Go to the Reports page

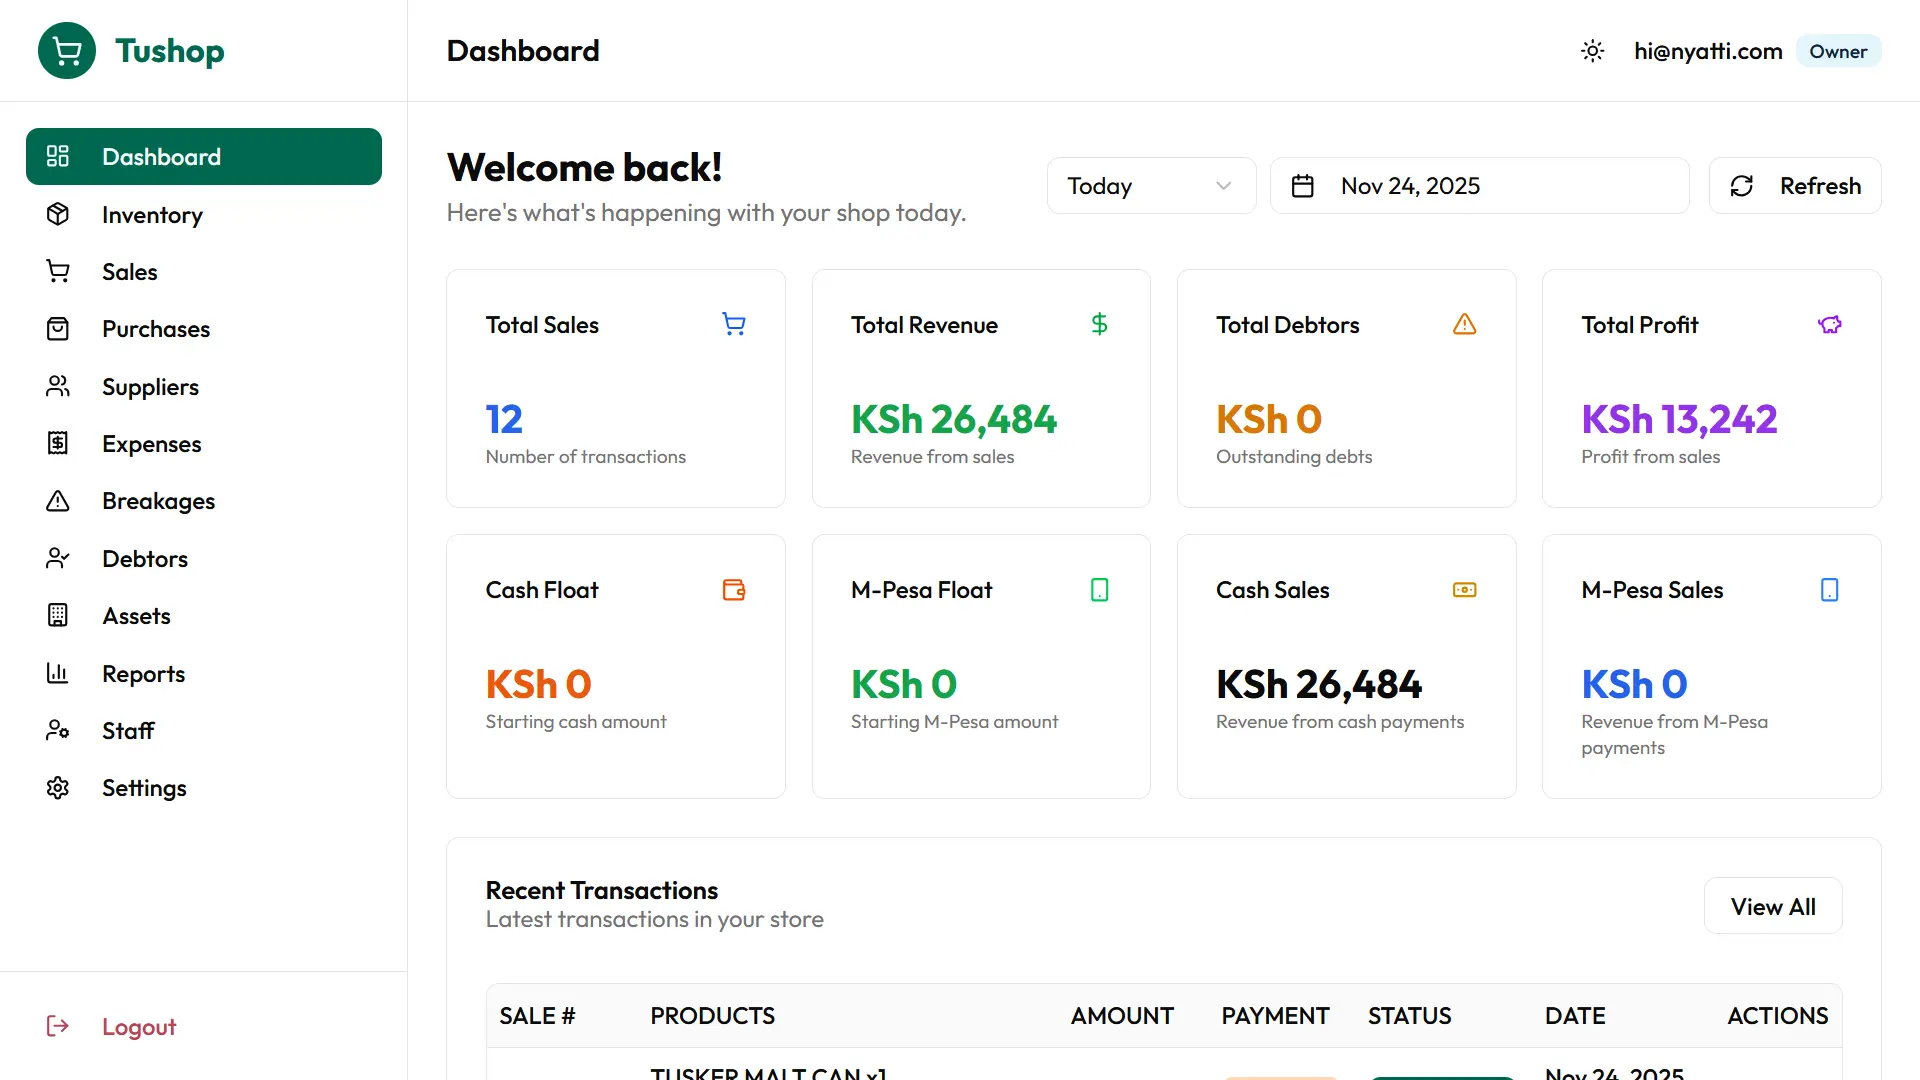tap(143, 674)
